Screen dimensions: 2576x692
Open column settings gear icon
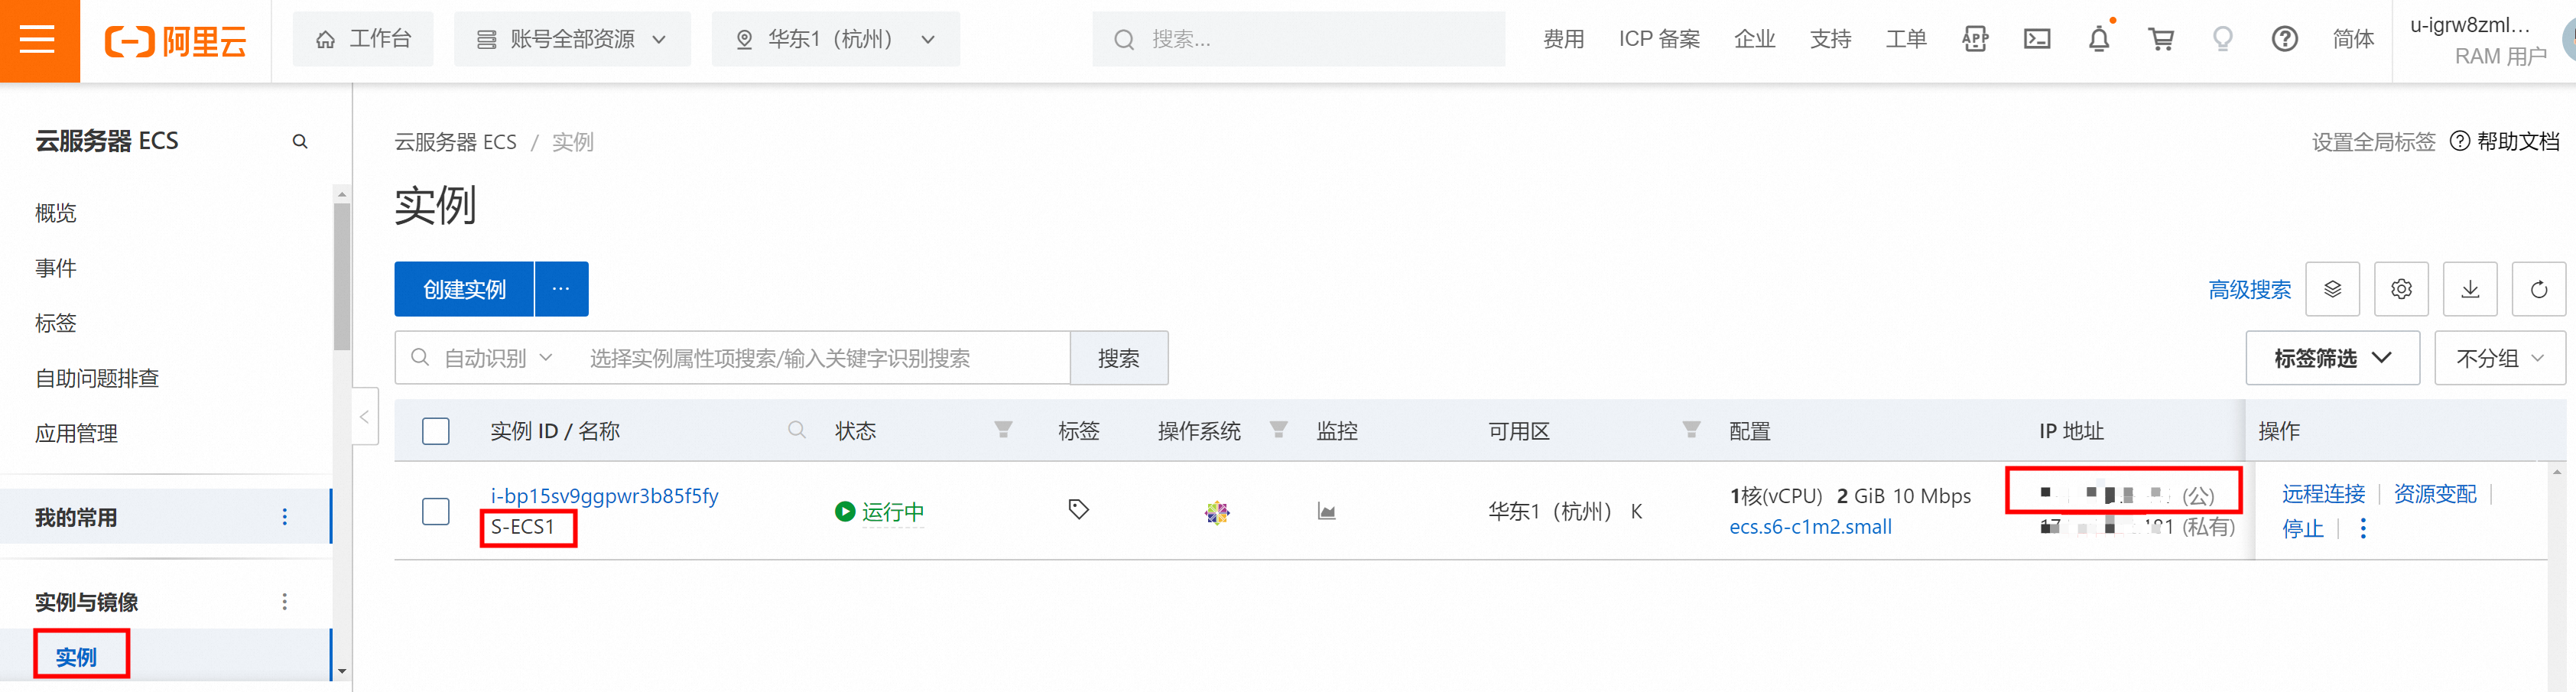point(2401,289)
